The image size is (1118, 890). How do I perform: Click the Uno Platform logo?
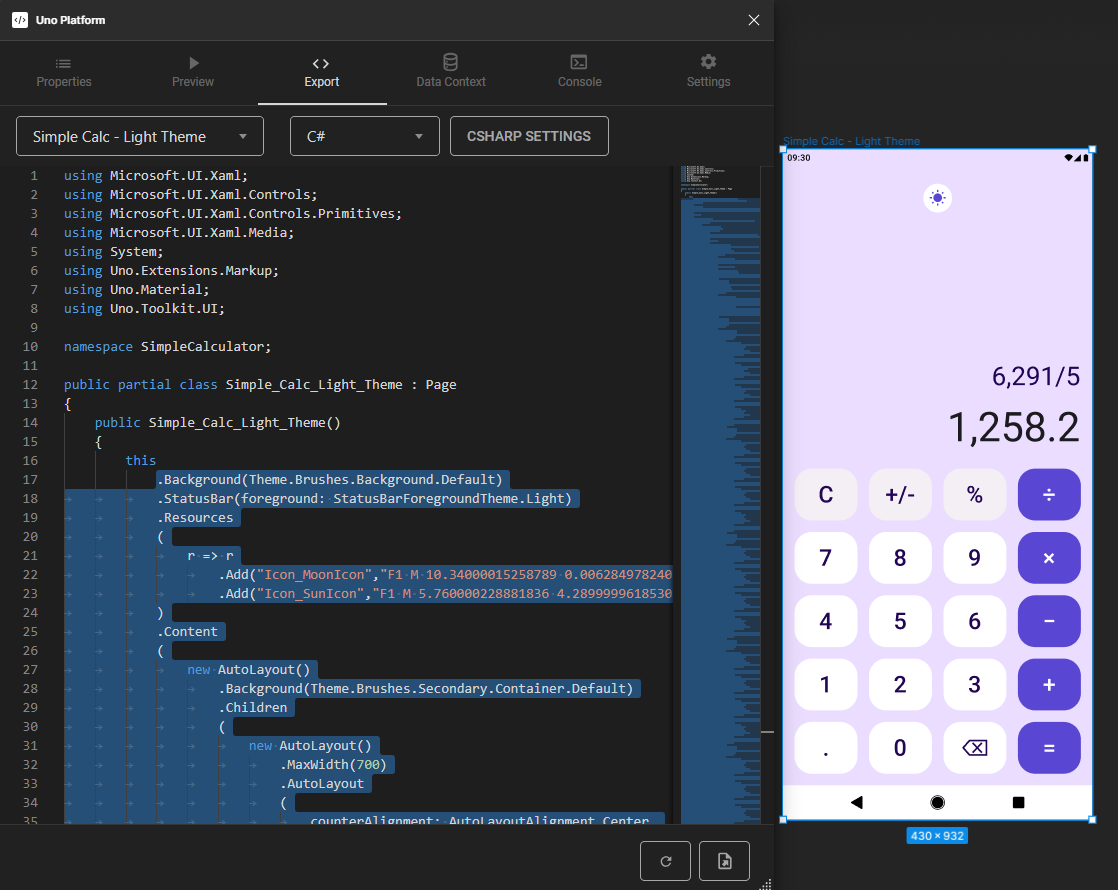point(19,19)
